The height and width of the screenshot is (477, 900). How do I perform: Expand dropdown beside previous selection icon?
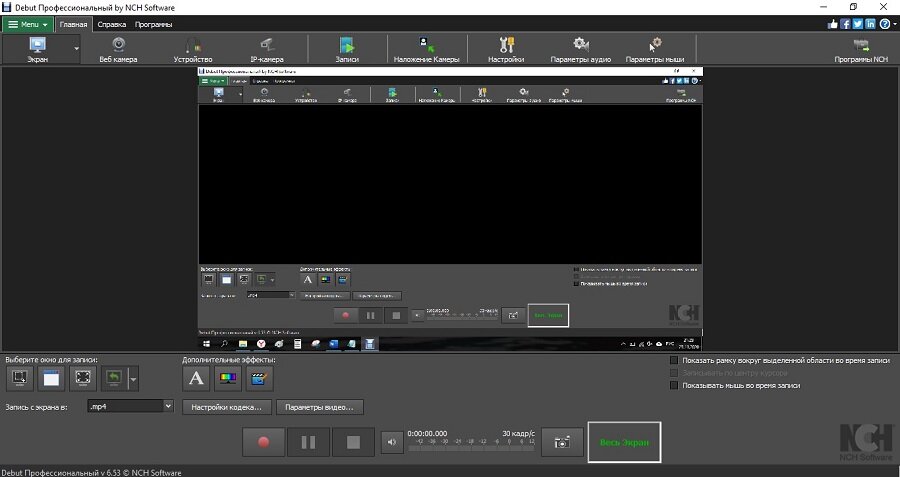click(133, 379)
